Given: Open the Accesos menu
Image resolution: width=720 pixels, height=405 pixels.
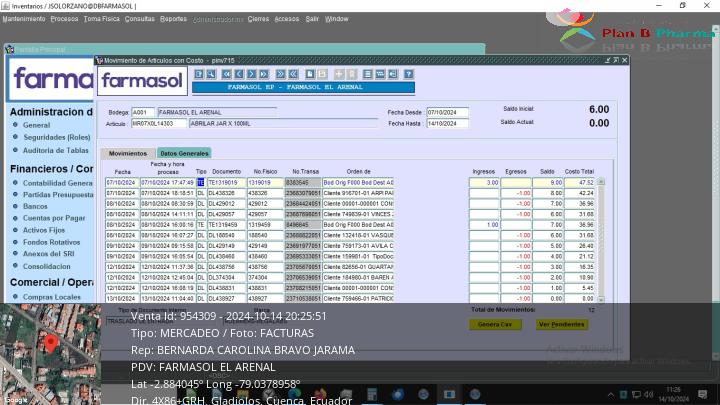Looking at the screenshot, I should tap(287, 19).
